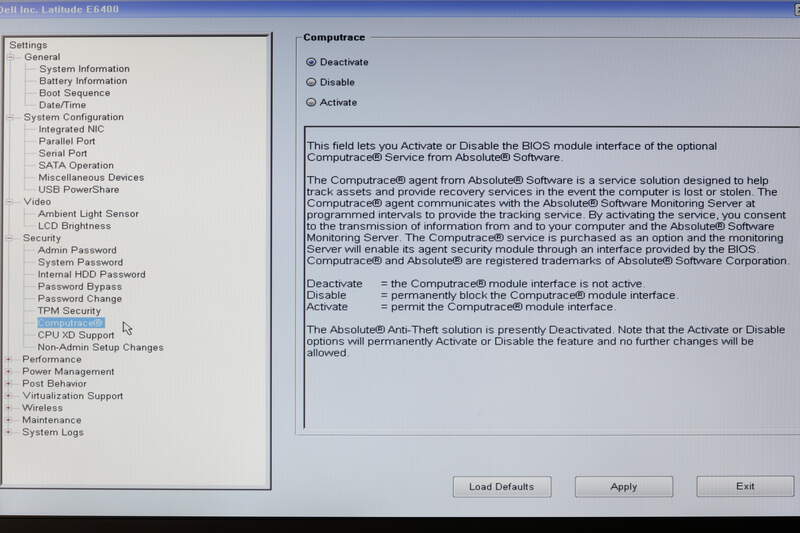Open Password Change settings
This screenshot has height=533, width=800.
pos(80,299)
